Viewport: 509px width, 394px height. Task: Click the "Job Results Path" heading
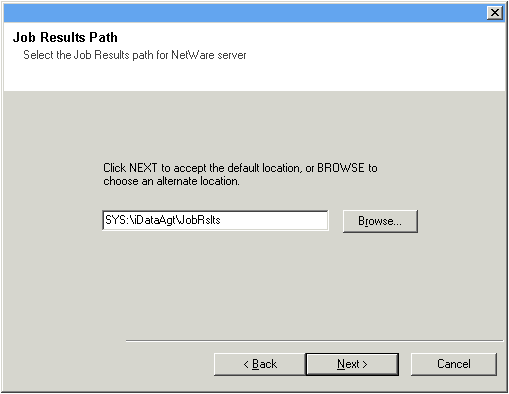[65, 37]
